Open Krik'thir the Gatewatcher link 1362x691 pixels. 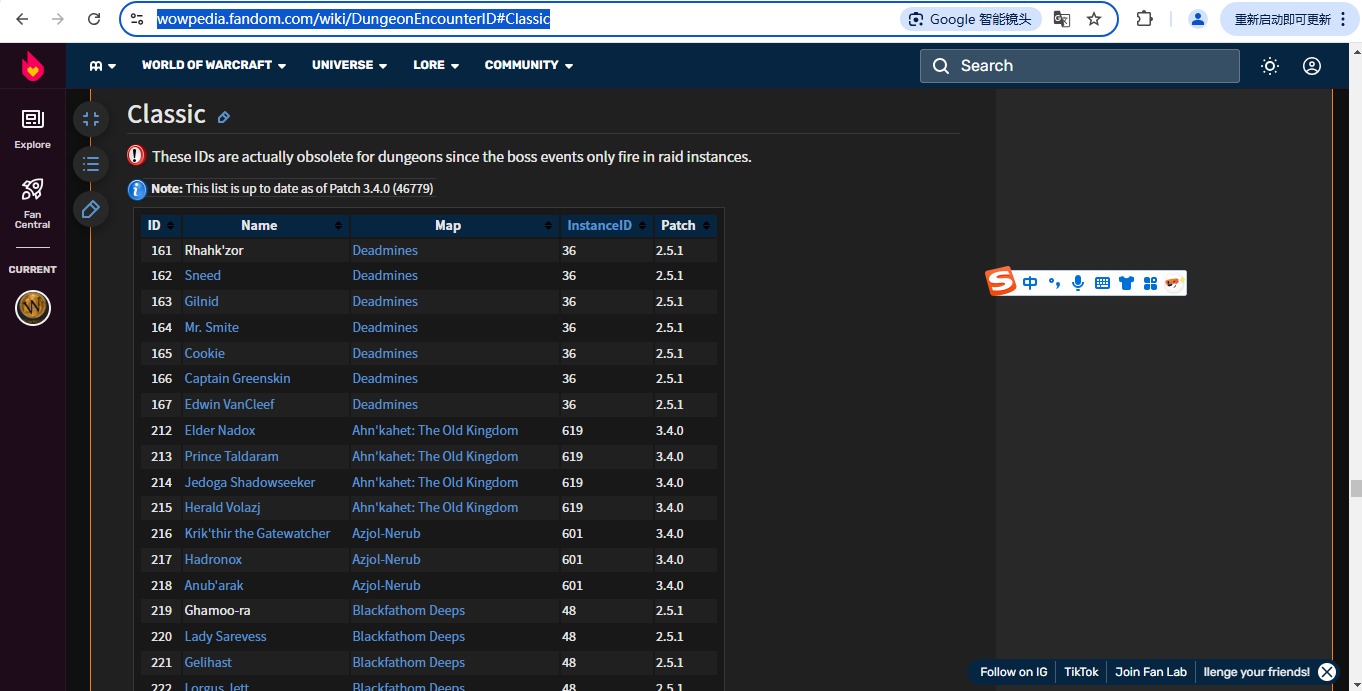257,534
